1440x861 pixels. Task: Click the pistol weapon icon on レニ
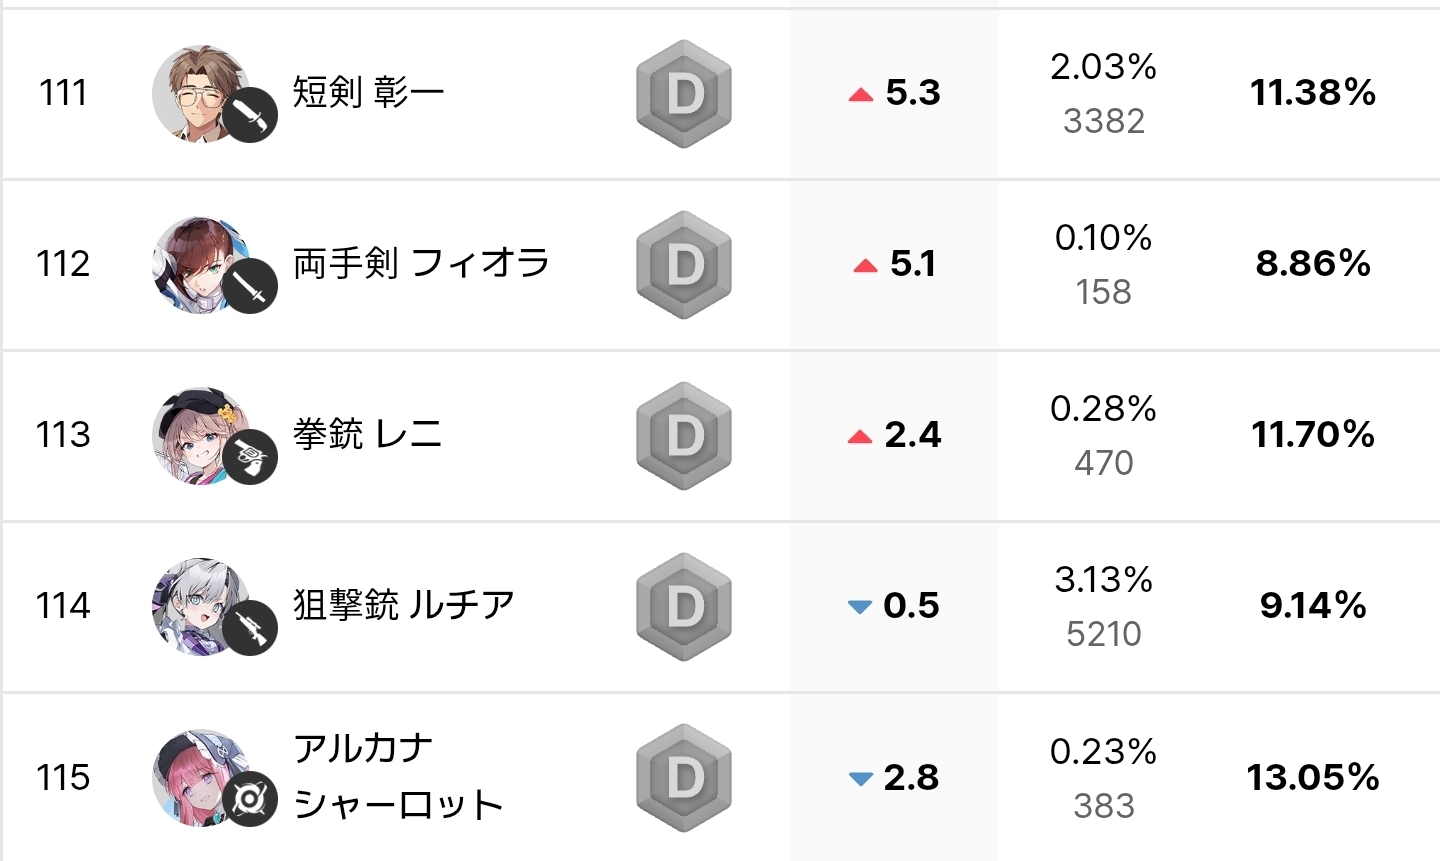click(250, 457)
